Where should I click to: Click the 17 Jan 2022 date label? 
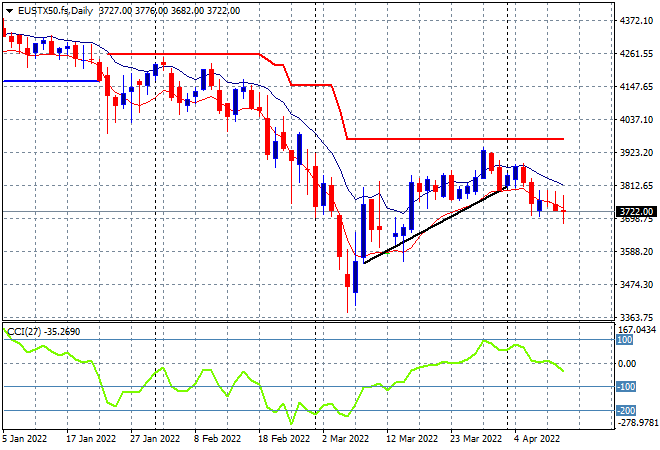90,439
